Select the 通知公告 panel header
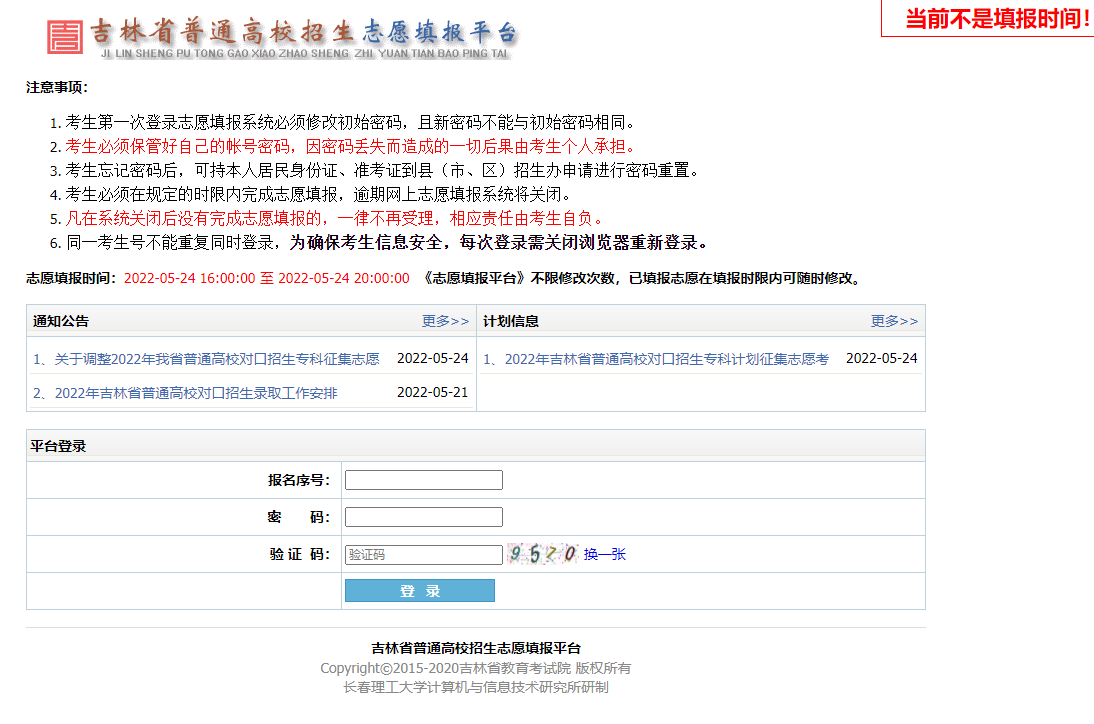This screenshot has width=1094, height=724. [61, 321]
